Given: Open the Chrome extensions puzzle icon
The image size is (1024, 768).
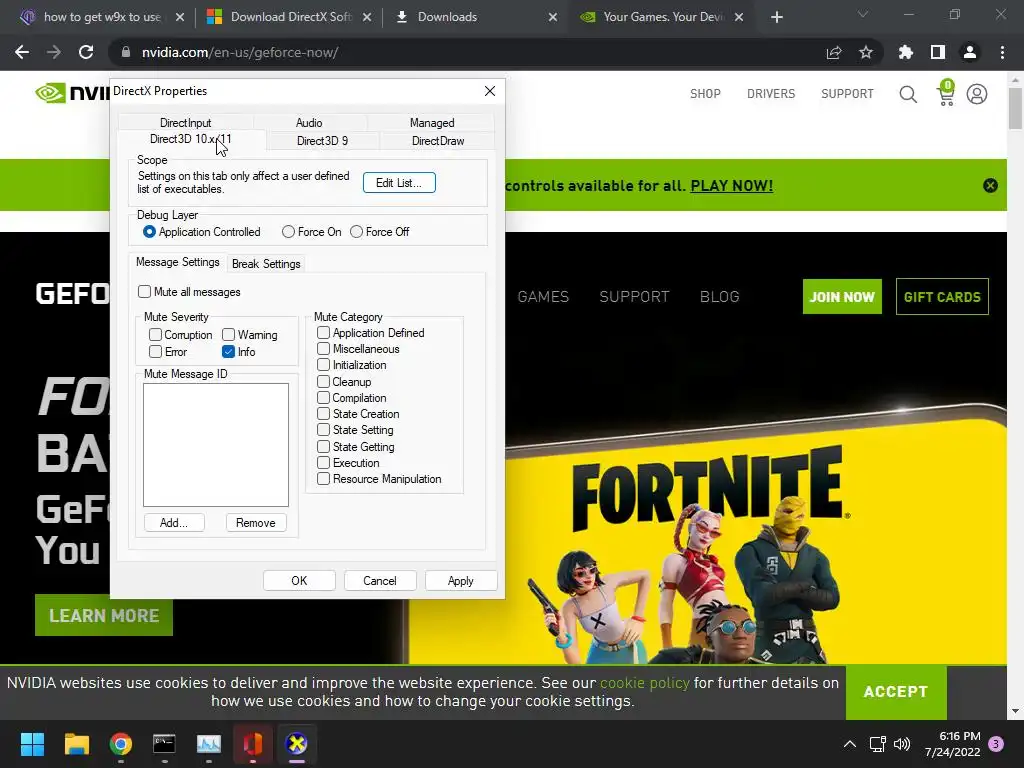Looking at the screenshot, I should 906,52.
